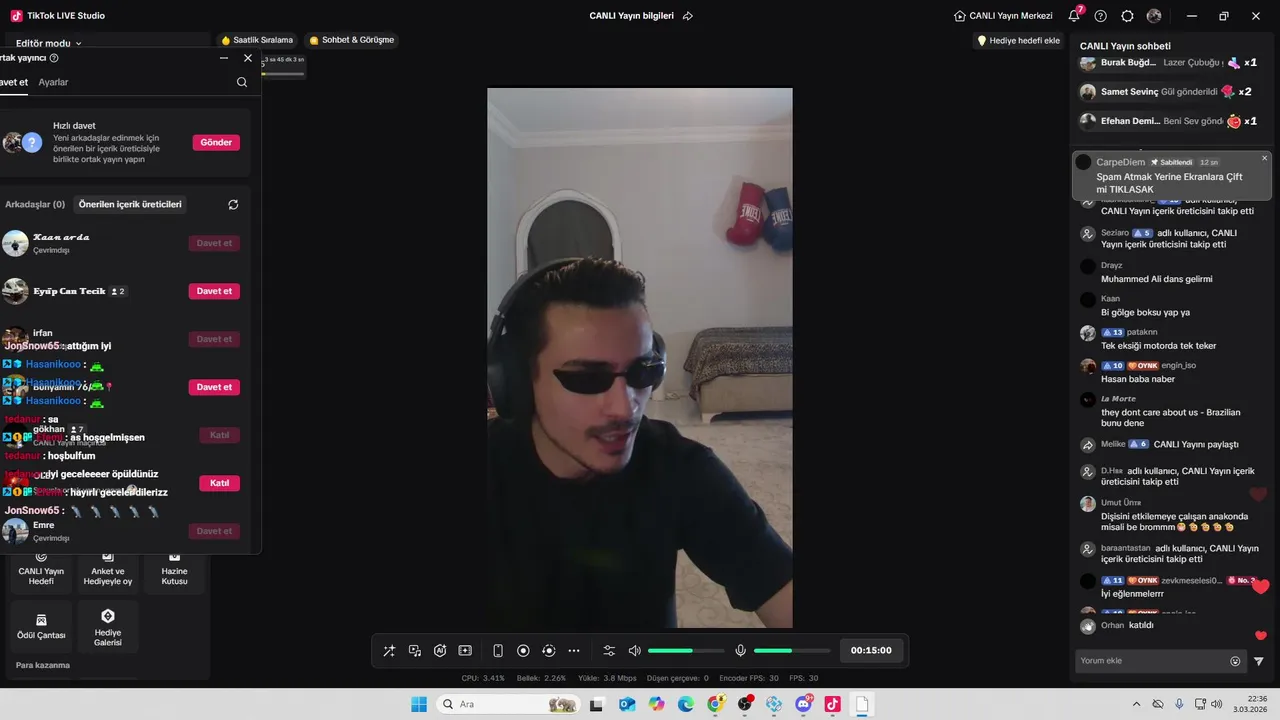Open the Saatlik Sıralama tab
Viewport: 1280px width, 720px height.
tap(257, 40)
